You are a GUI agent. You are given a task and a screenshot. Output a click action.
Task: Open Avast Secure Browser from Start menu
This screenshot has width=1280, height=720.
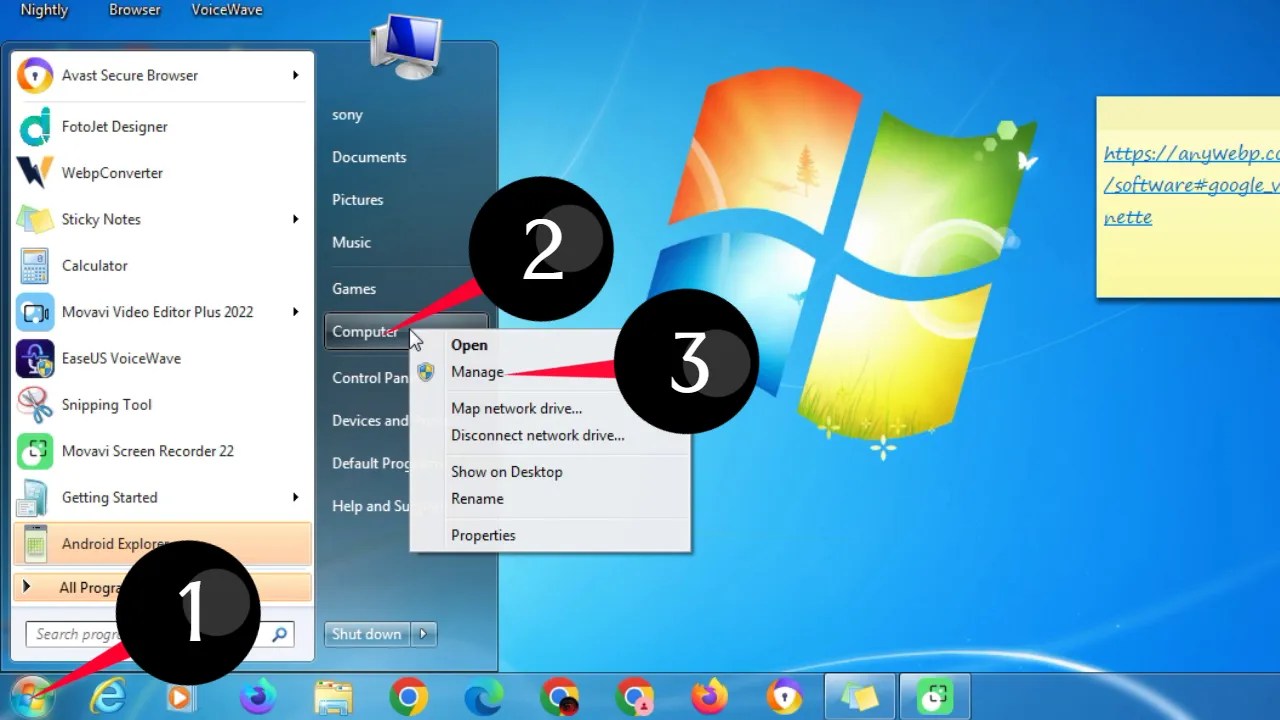click(160, 75)
